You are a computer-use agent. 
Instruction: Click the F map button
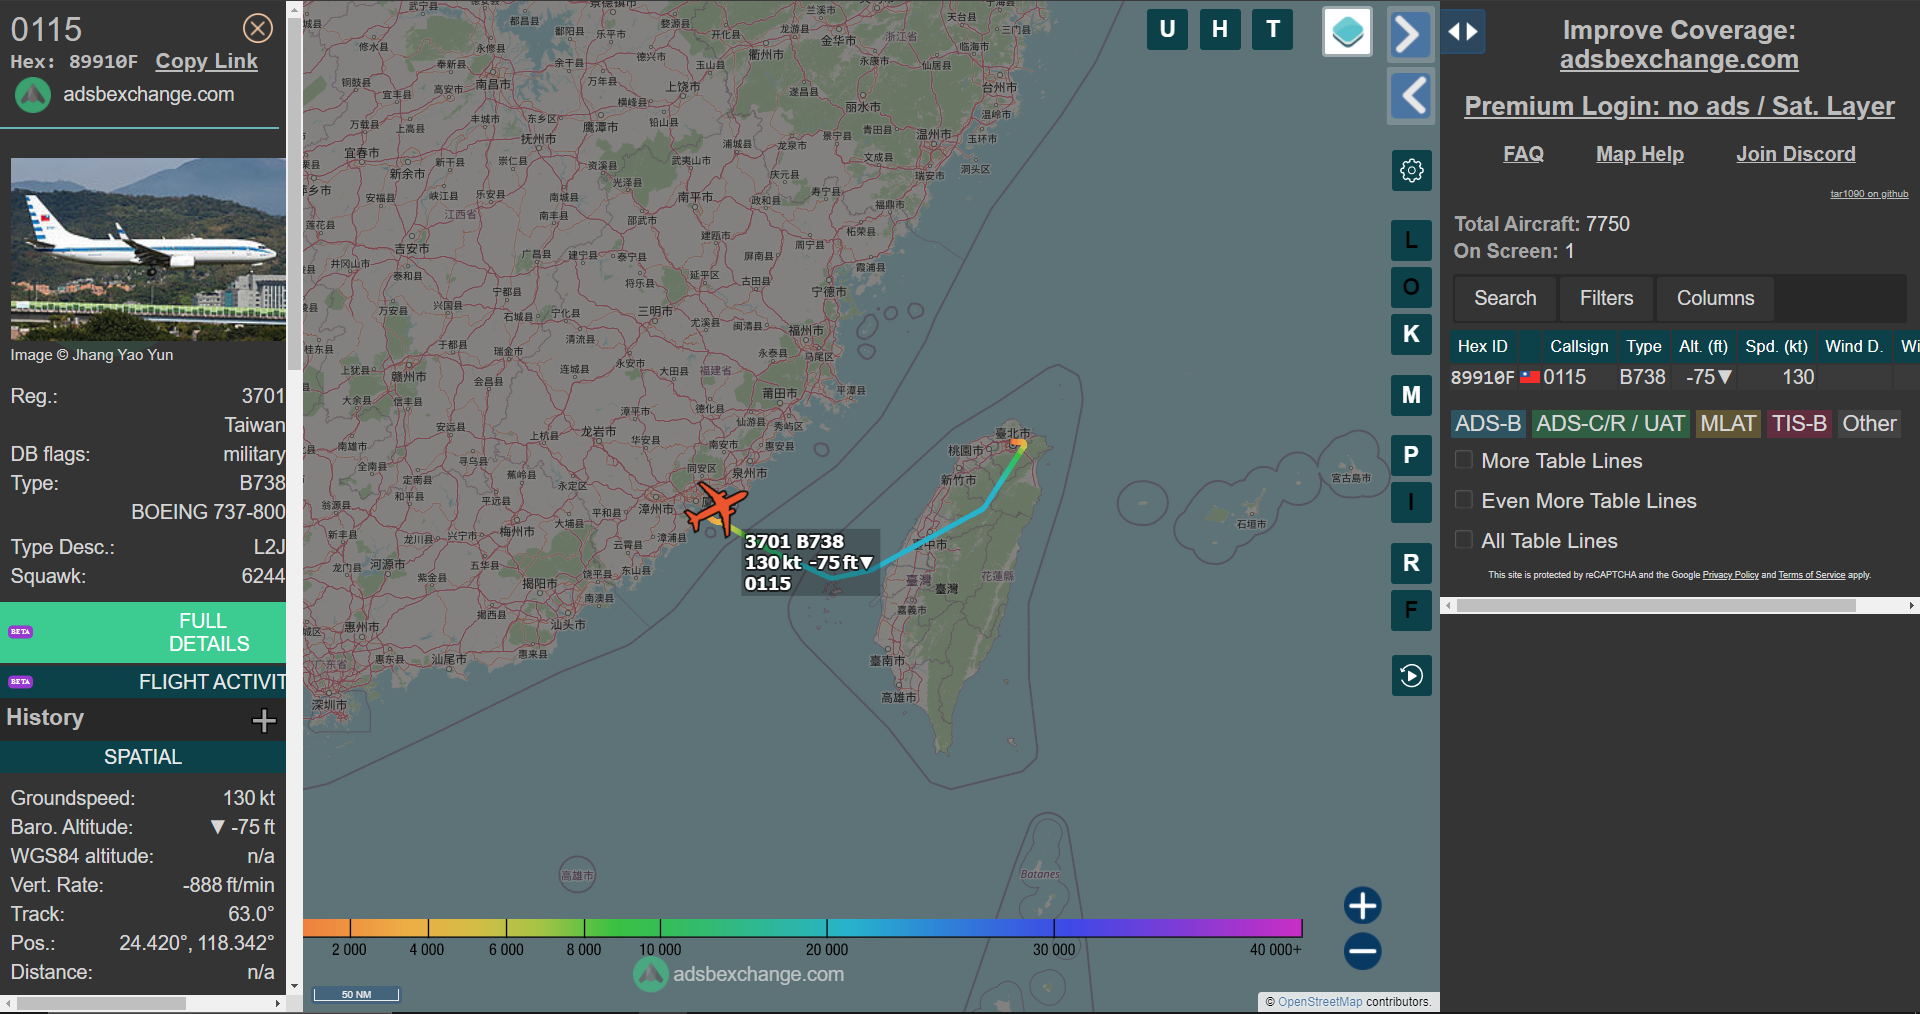(x=1411, y=610)
